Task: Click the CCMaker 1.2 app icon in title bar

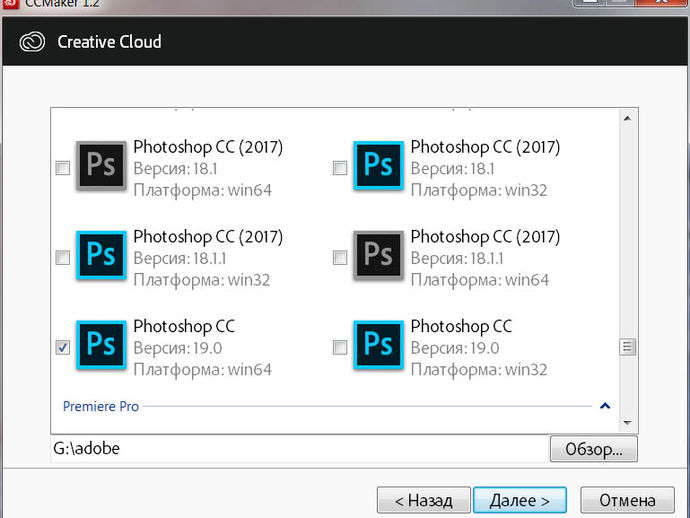Action: (x=10, y=4)
